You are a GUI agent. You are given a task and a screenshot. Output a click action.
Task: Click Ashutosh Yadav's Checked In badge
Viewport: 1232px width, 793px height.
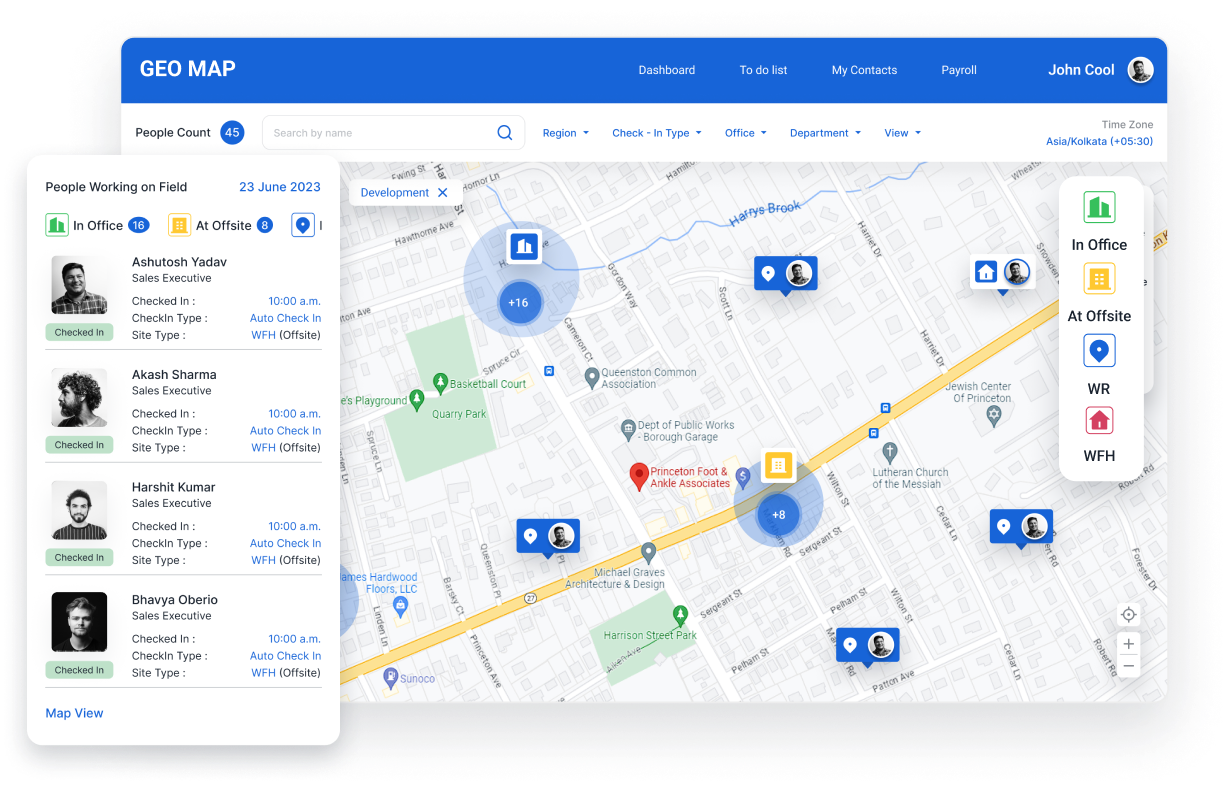tap(79, 332)
